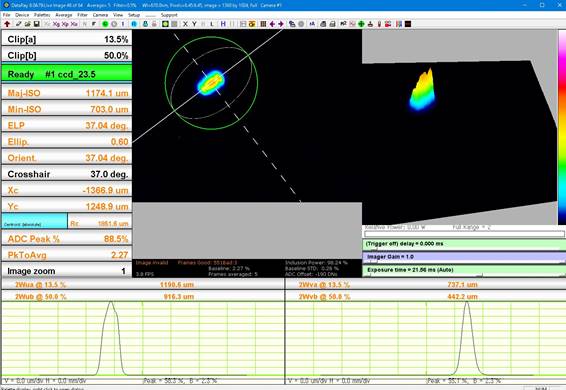The image size is (566, 390).
Task: Click the Crosshair 37.0 deg. button
Action: coord(67,174)
